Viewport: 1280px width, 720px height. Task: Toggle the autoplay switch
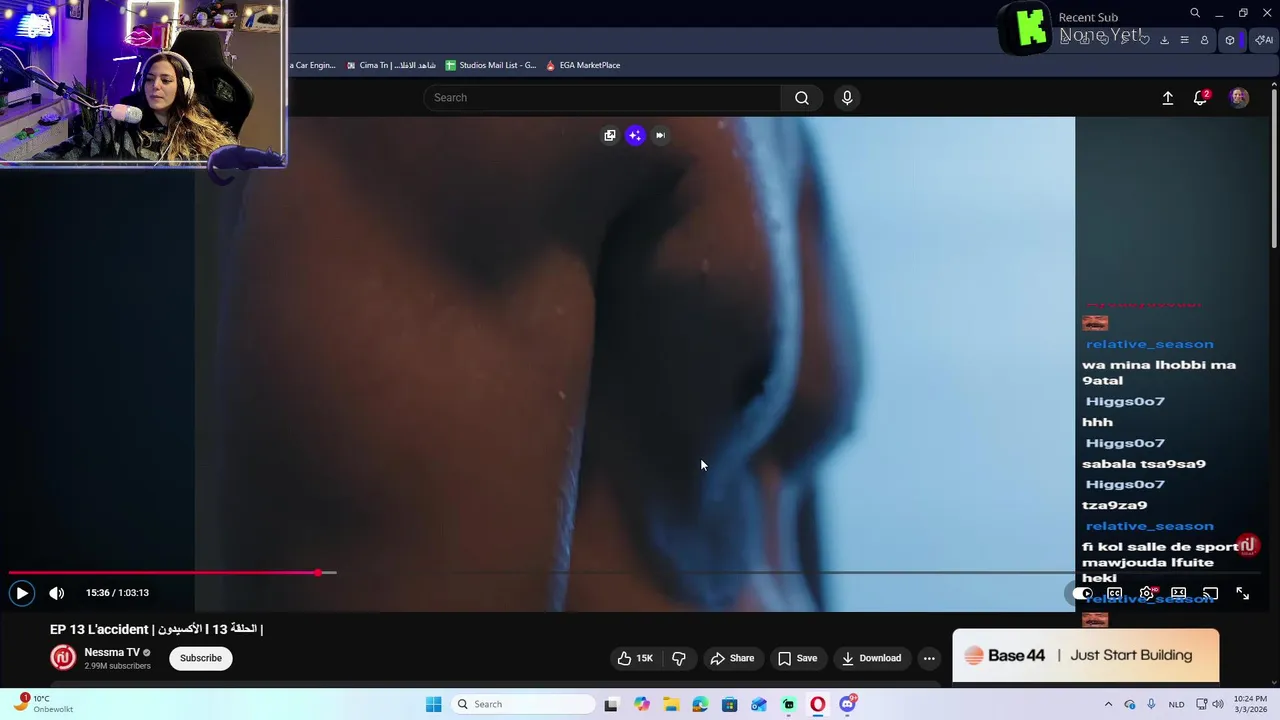click(x=1082, y=594)
